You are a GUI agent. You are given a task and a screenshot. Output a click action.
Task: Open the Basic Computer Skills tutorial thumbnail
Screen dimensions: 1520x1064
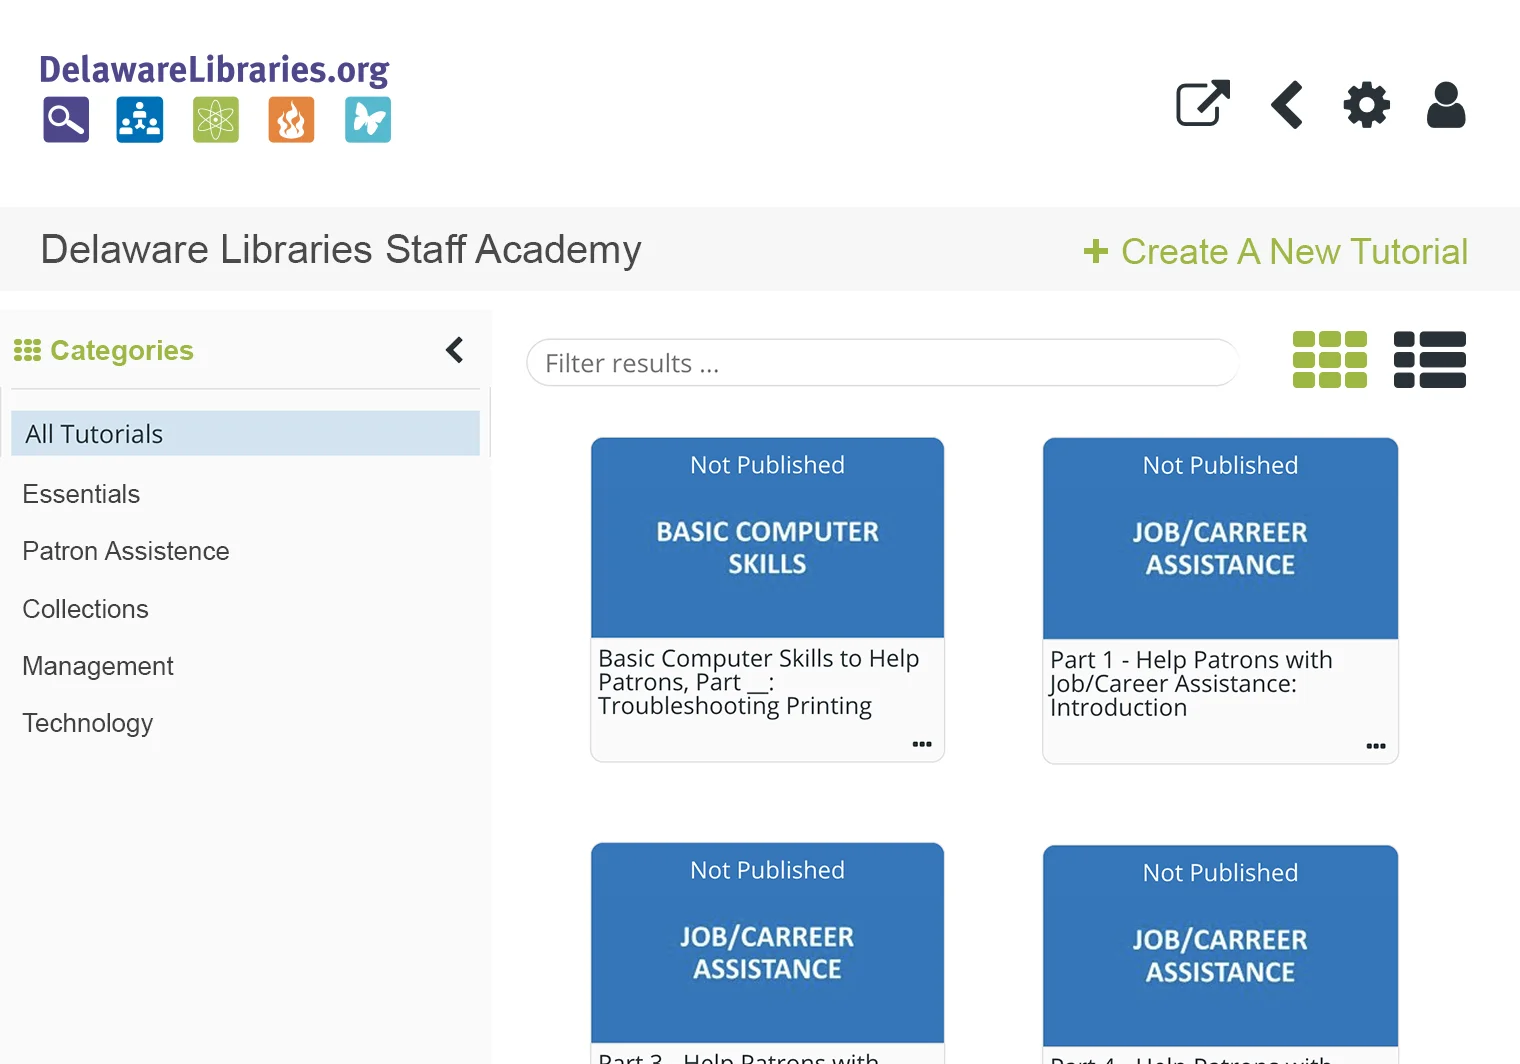click(x=768, y=537)
